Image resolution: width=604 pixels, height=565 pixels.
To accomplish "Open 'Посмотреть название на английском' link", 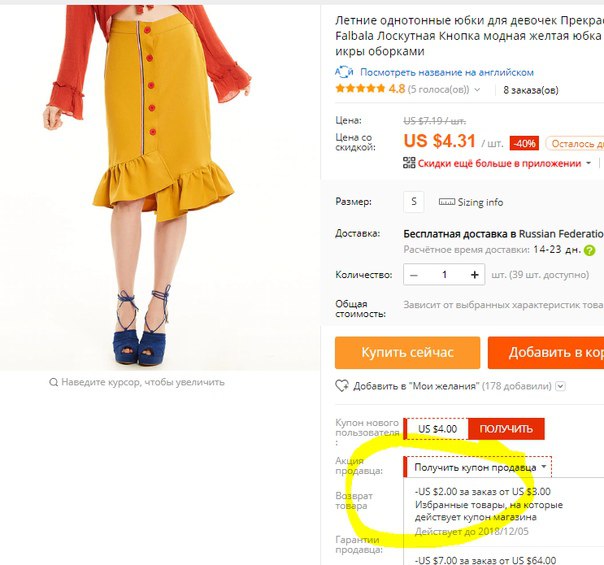I will click(447, 72).
